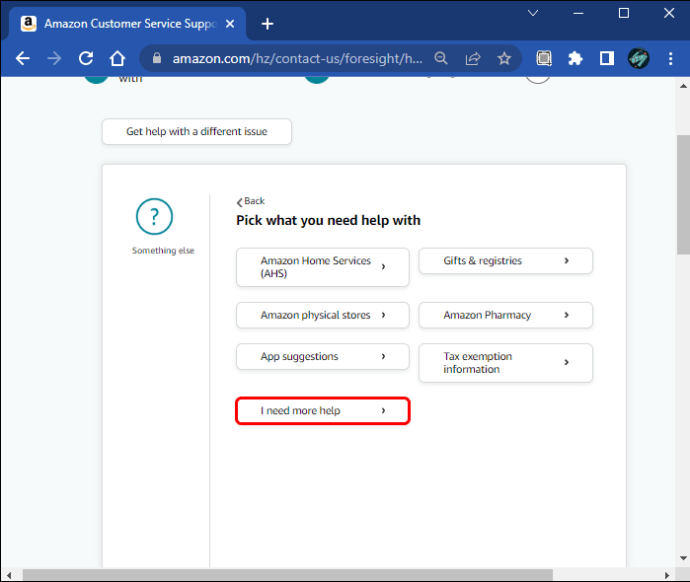Click the browser forward arrow
The width and height of the screenshot is (690, 582).
[54, 58]
